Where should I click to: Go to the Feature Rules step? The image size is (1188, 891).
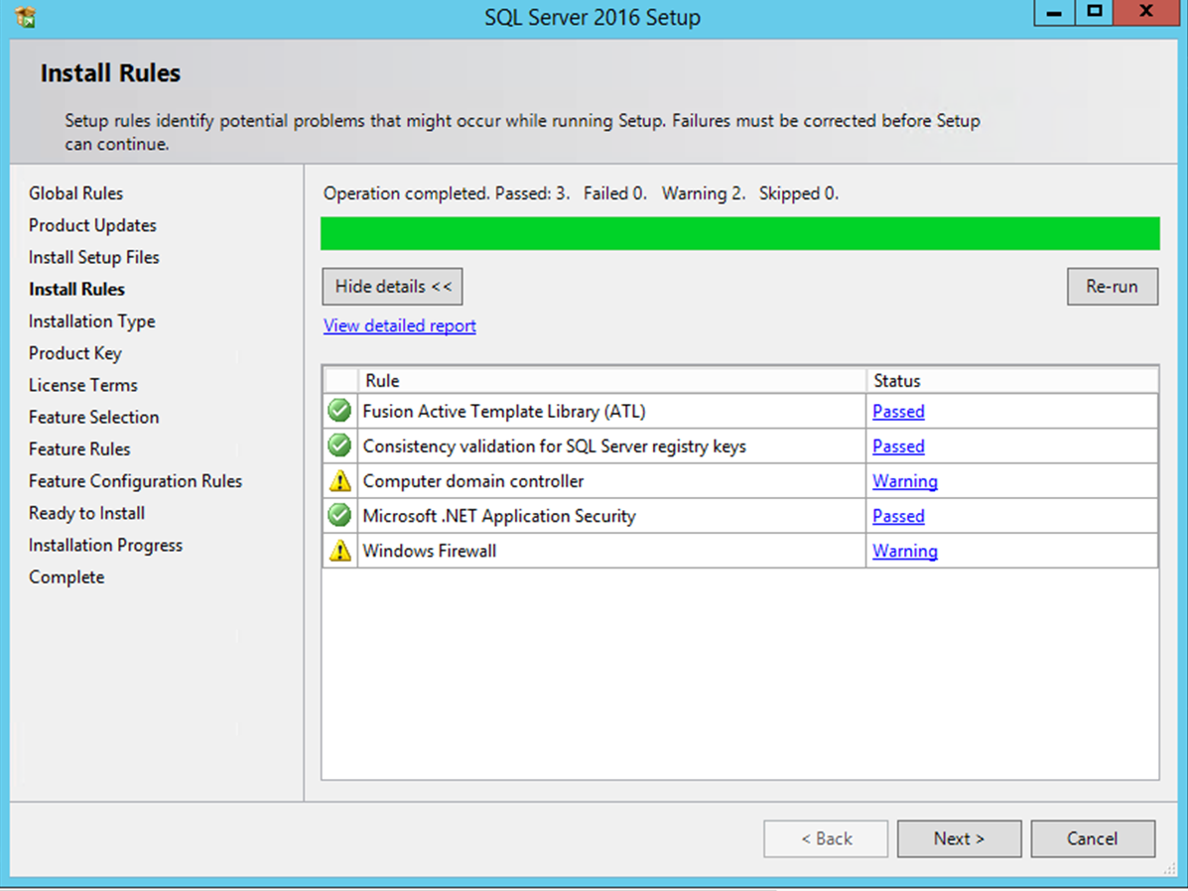coord(80,449)
